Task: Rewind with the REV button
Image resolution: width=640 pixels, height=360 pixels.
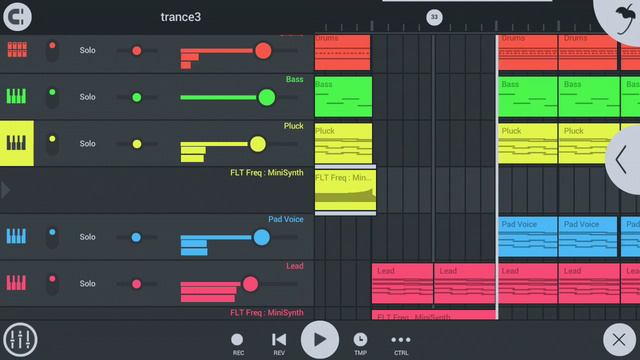Action: (x=279, y=344)
